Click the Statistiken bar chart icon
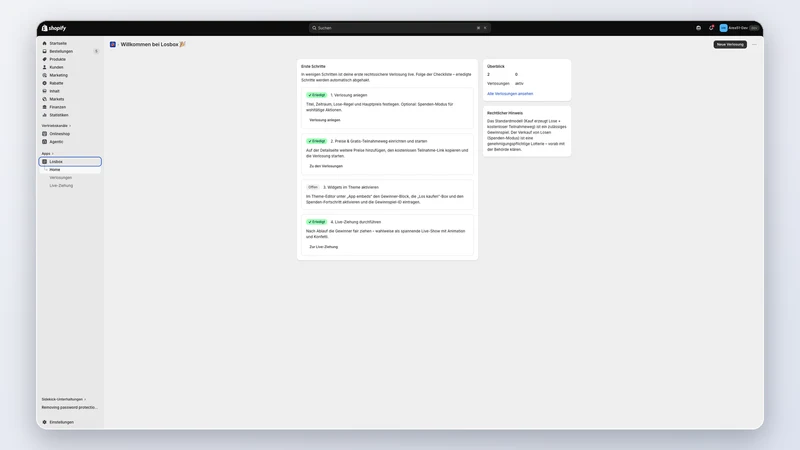The height and width of the screenshot is (450, 800). pos(44,115)
